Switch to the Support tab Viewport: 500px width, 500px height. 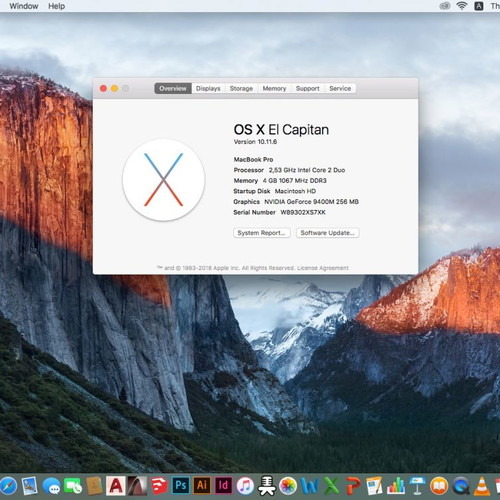point(308,88)
